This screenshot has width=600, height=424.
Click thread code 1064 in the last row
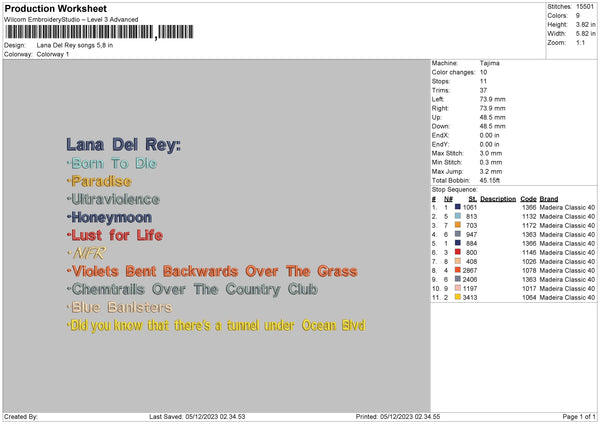tap(529, 297)
